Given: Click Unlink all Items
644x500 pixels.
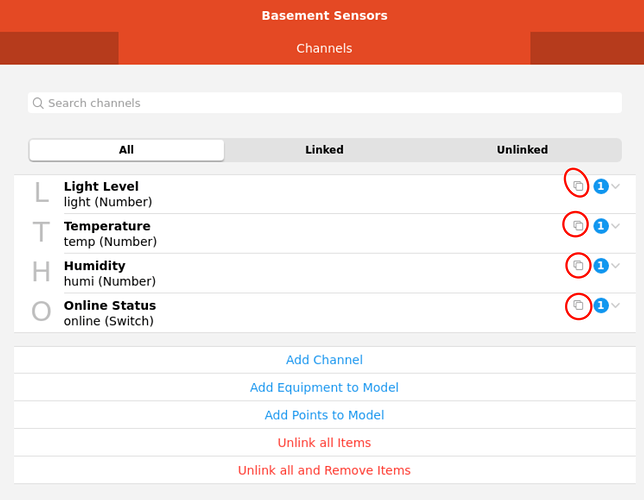Looking at the screenshot, I should click(324, 443).
